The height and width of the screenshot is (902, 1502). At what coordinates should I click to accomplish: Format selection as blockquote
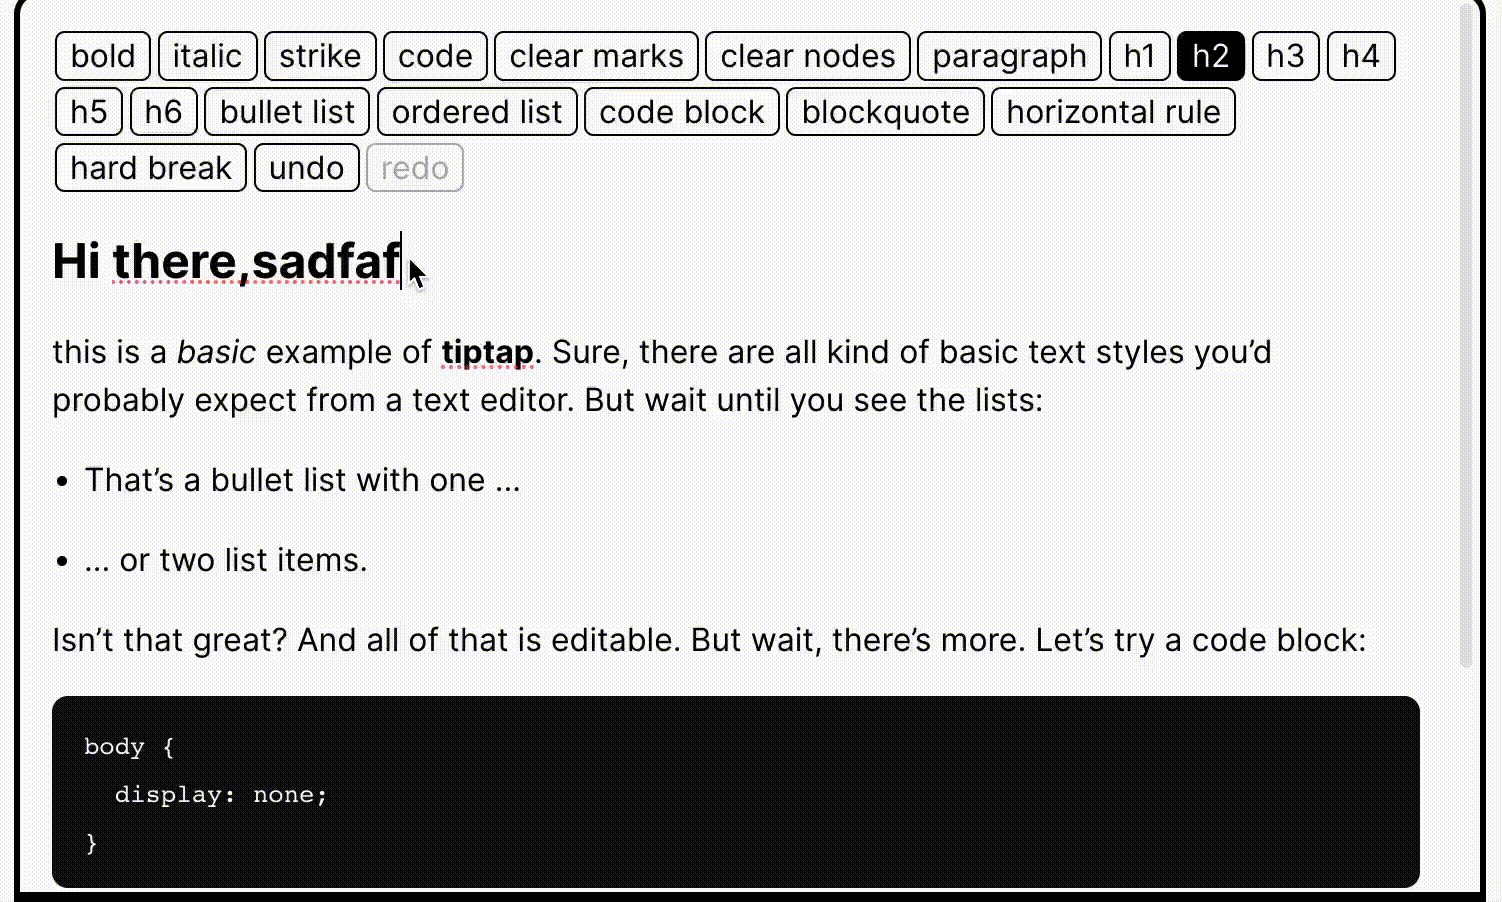click(x=885, y=111)
